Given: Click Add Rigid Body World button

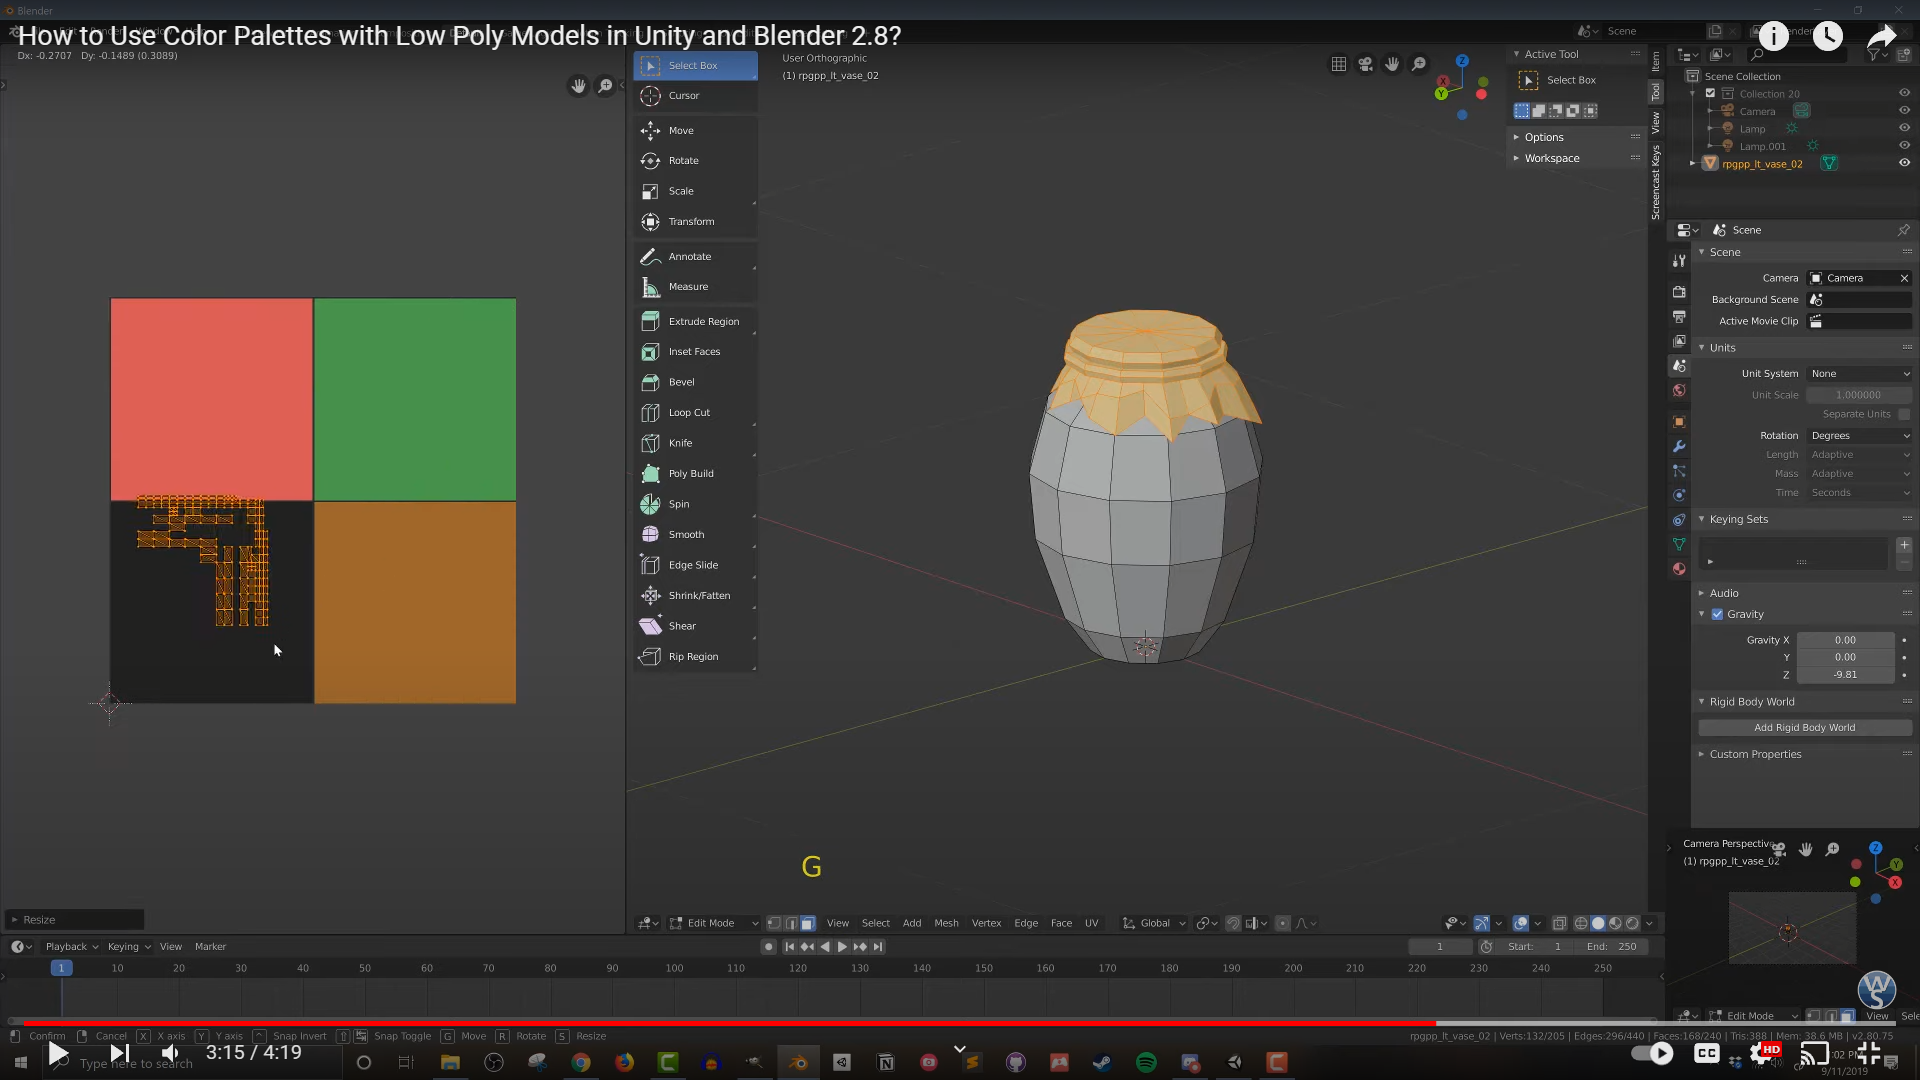Looking at the screenshot, I should 1804,728.
